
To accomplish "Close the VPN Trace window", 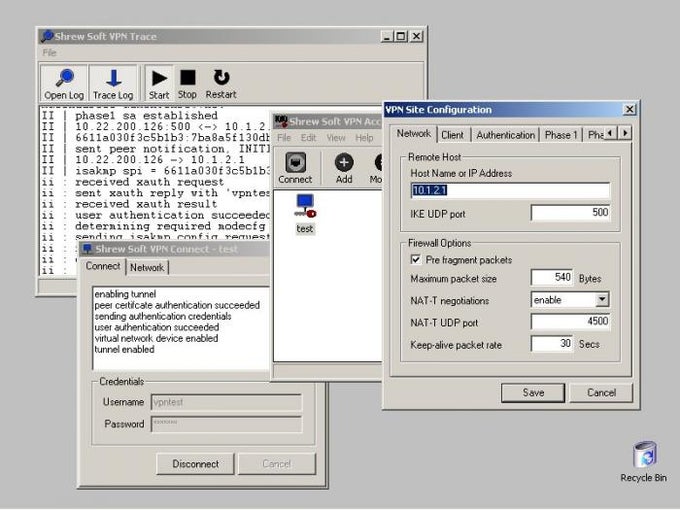I will tap(416, 36).
